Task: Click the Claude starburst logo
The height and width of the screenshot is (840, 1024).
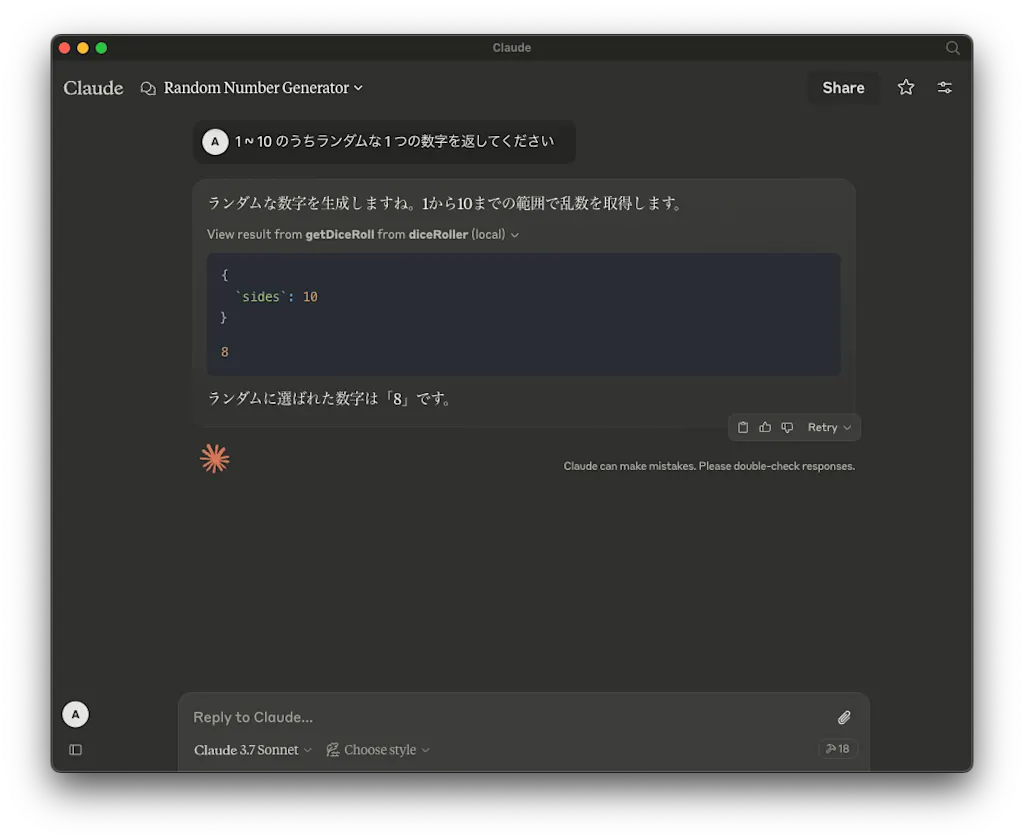Action: pyautogui.click(x=215, y=459)
